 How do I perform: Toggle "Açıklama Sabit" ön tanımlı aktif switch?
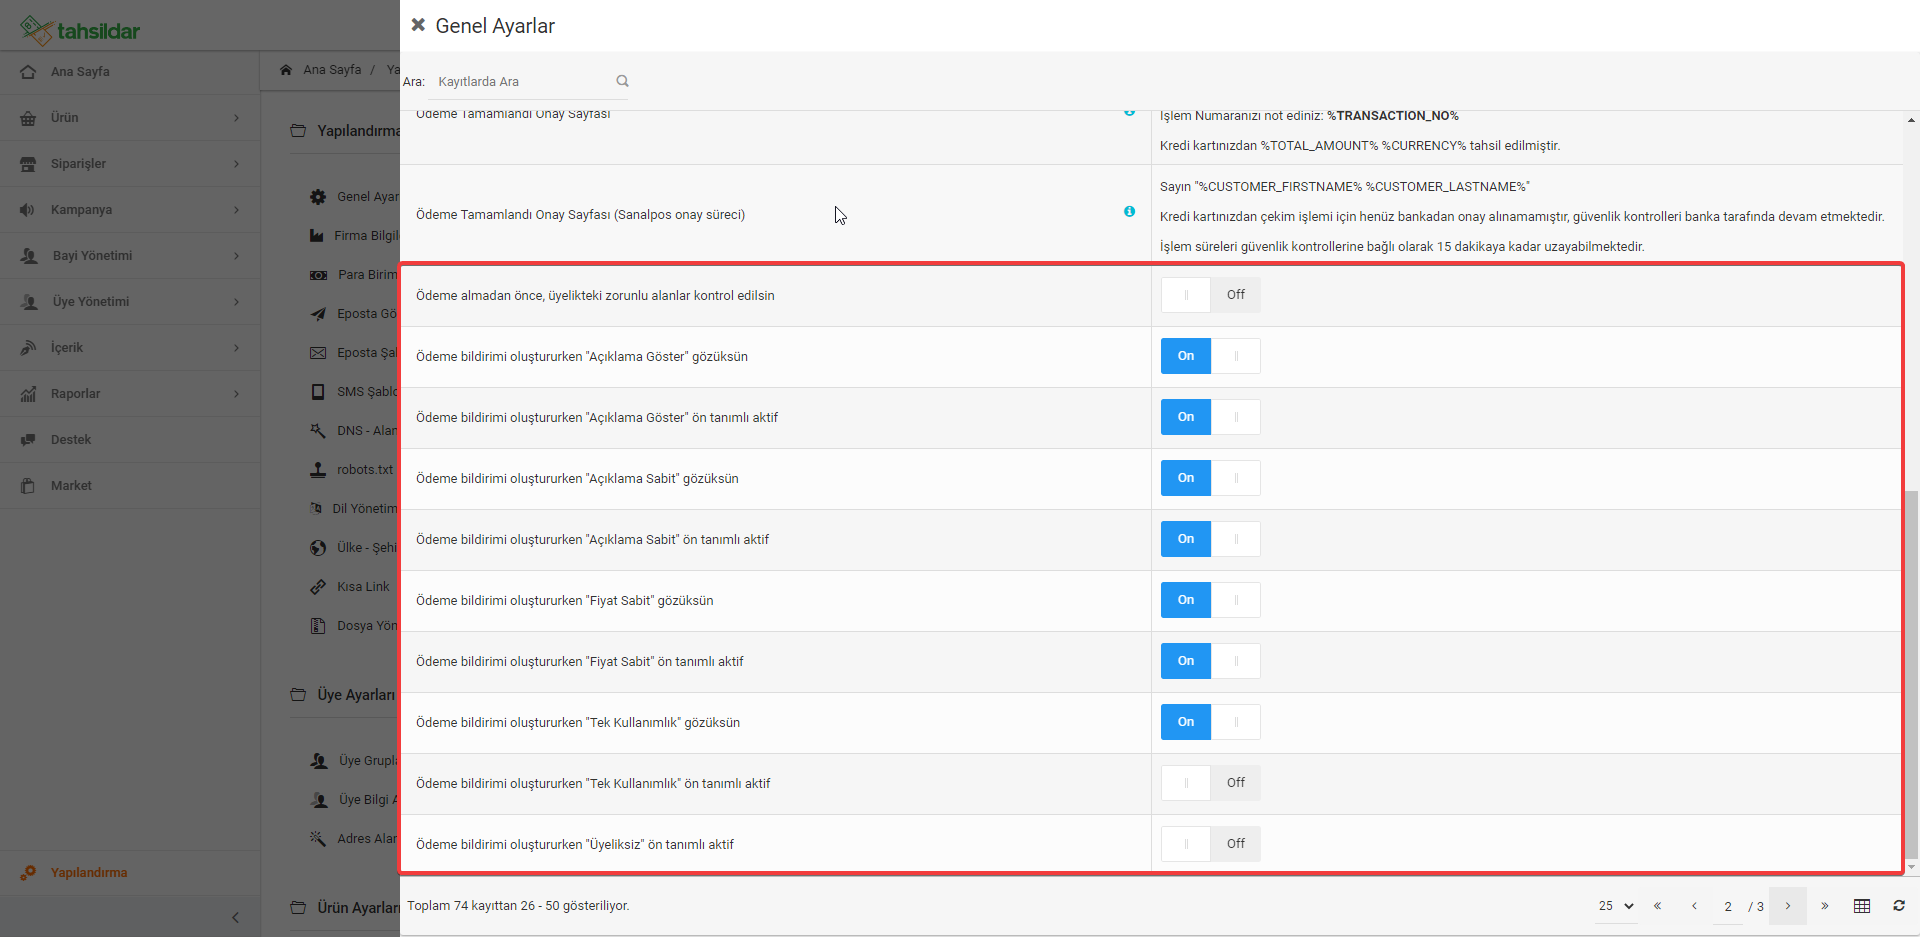point(1210,539)
